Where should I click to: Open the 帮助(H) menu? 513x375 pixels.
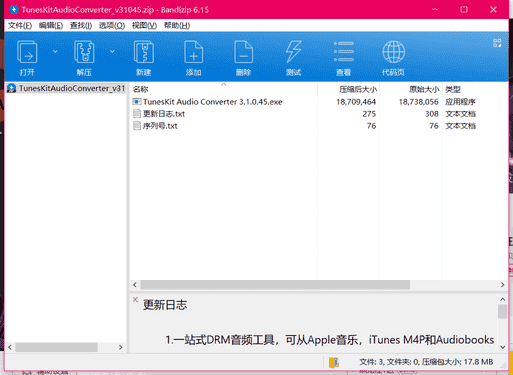pyautogui.click(x=177, y=26)
